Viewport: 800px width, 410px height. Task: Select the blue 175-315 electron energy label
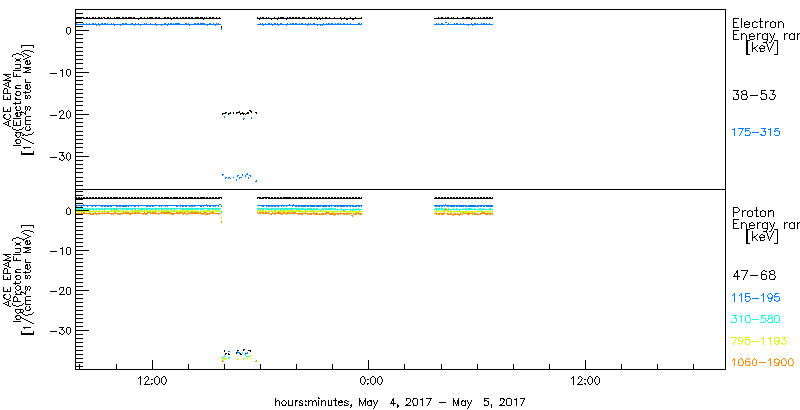pyautogui.click(x=756, y=133)
